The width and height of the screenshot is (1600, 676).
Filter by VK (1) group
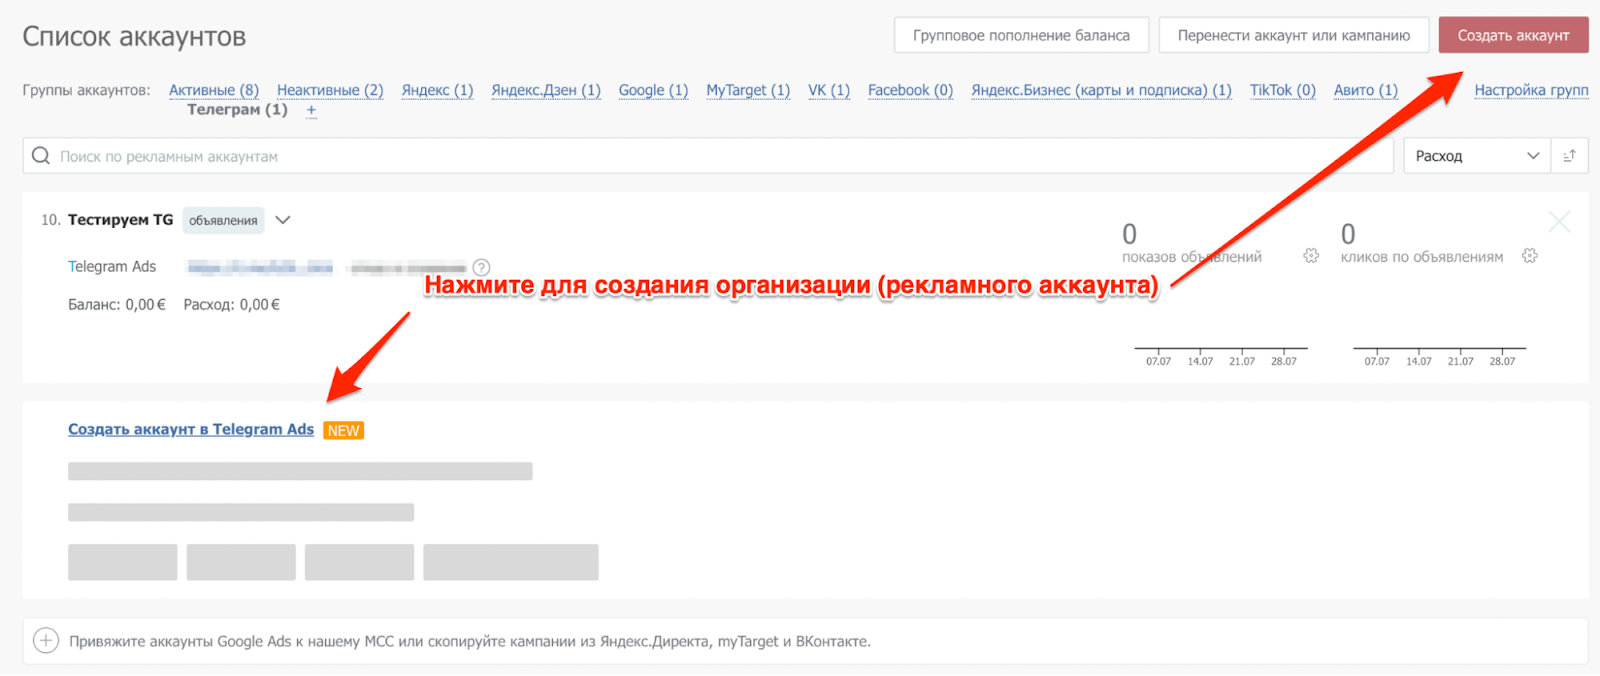click(829, 90)
